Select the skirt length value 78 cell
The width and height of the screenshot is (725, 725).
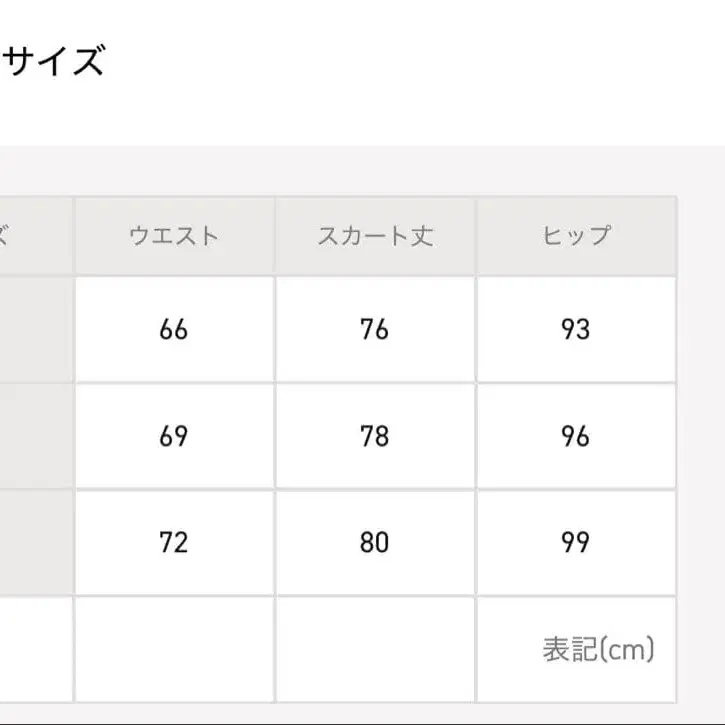(x=375, y=436)
